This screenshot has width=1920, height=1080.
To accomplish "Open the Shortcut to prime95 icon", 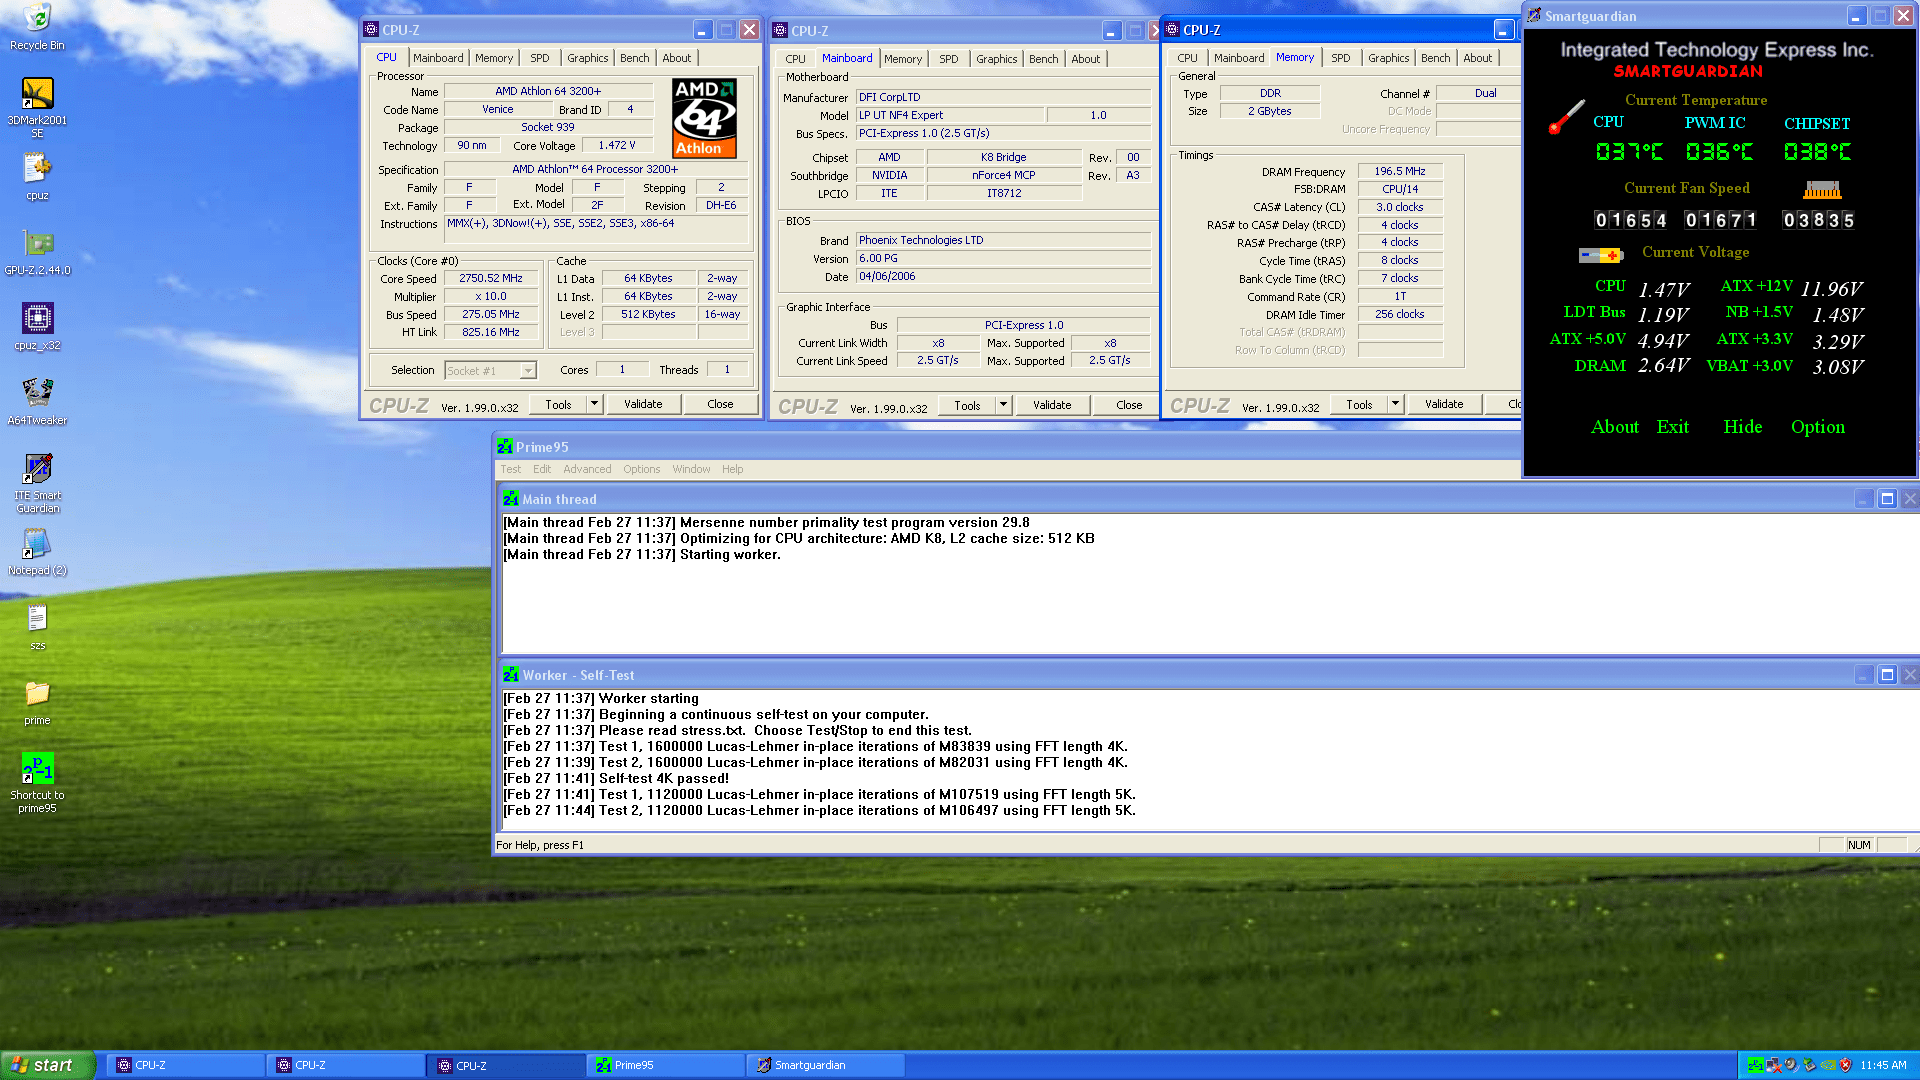I will 37,769.
